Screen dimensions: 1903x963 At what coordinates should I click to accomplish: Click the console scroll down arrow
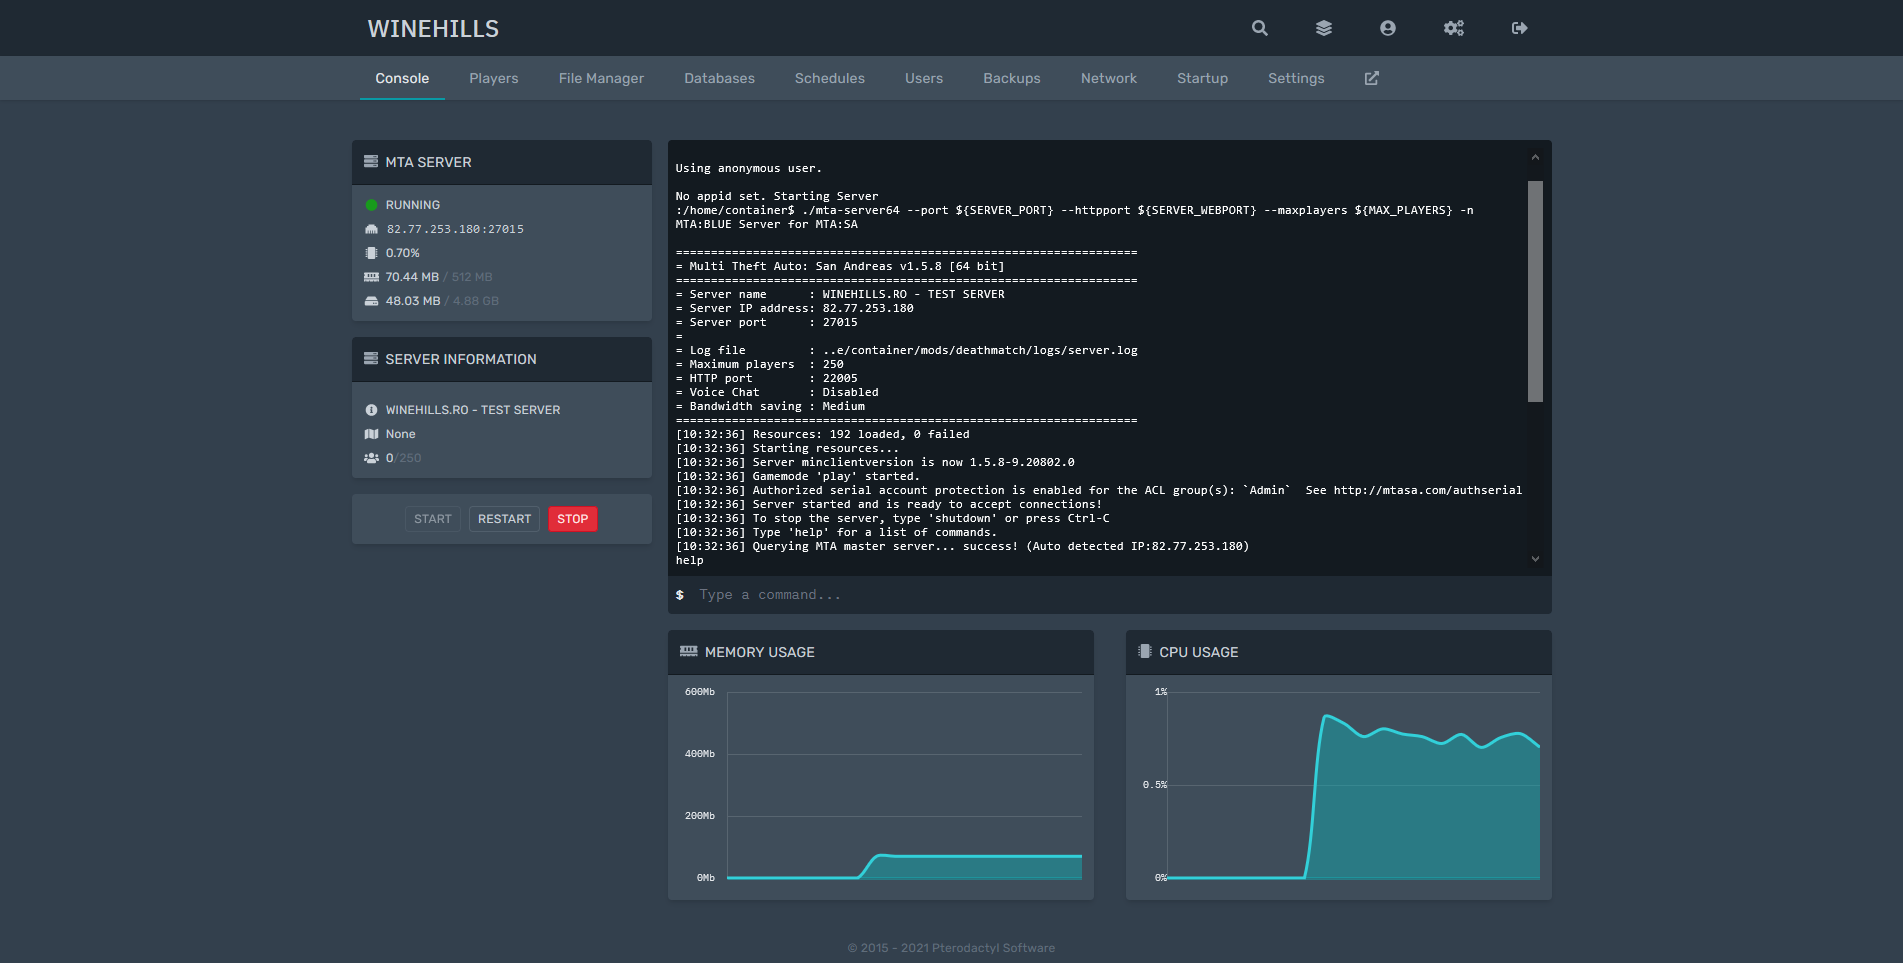(x=1535, y=559)
